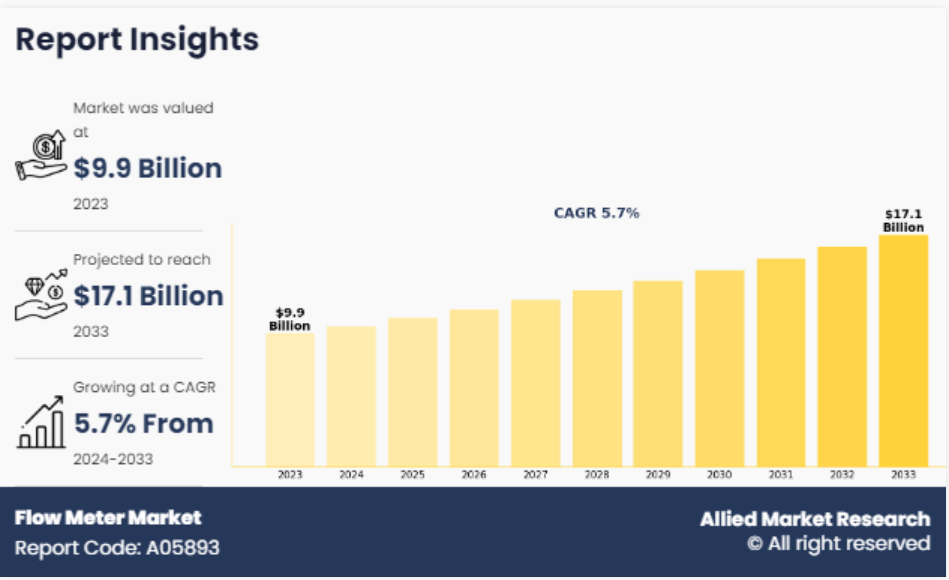This screenshot has width=949, height=580.
Task: Click the Flow Meter Market title
Action: (x=108, y=518)
